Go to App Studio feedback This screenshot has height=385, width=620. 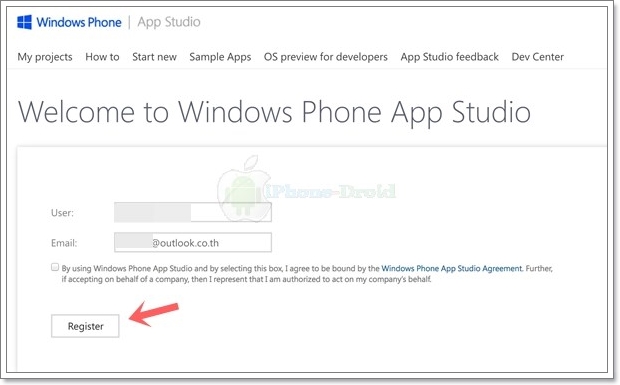click(x=450, y=57)
